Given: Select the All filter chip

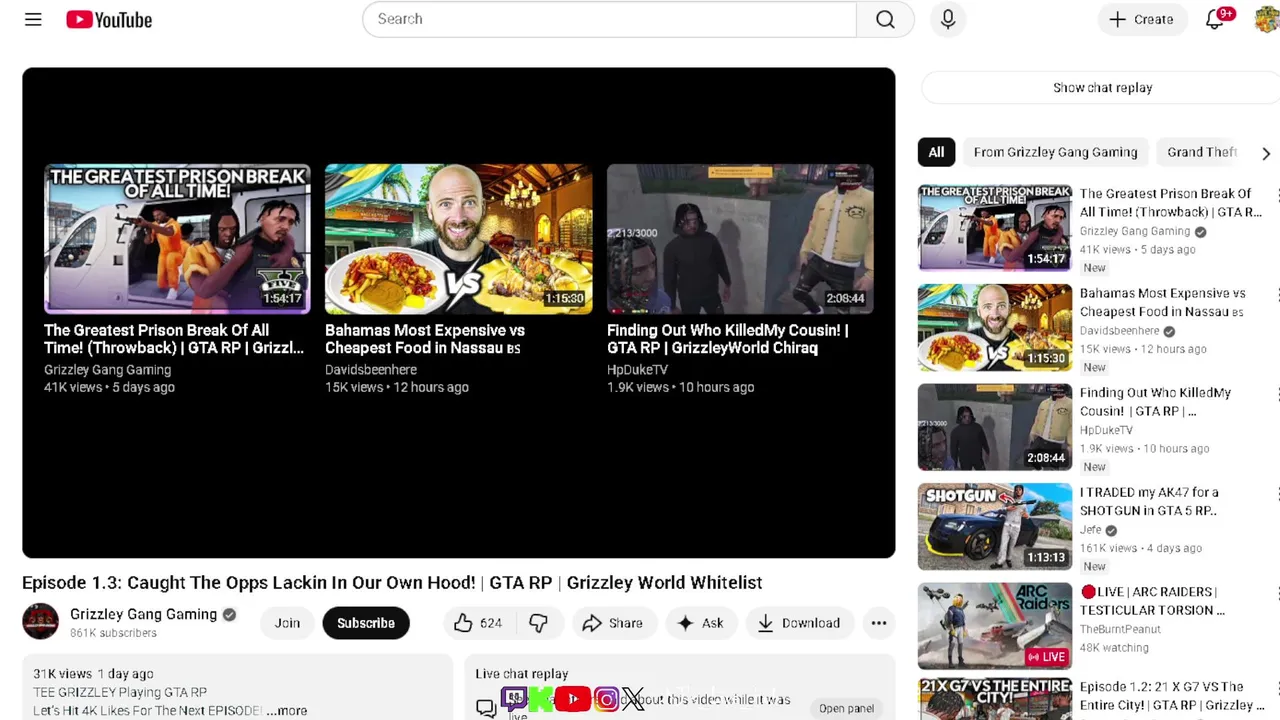Looking at the screenshot, I should 936,152.
